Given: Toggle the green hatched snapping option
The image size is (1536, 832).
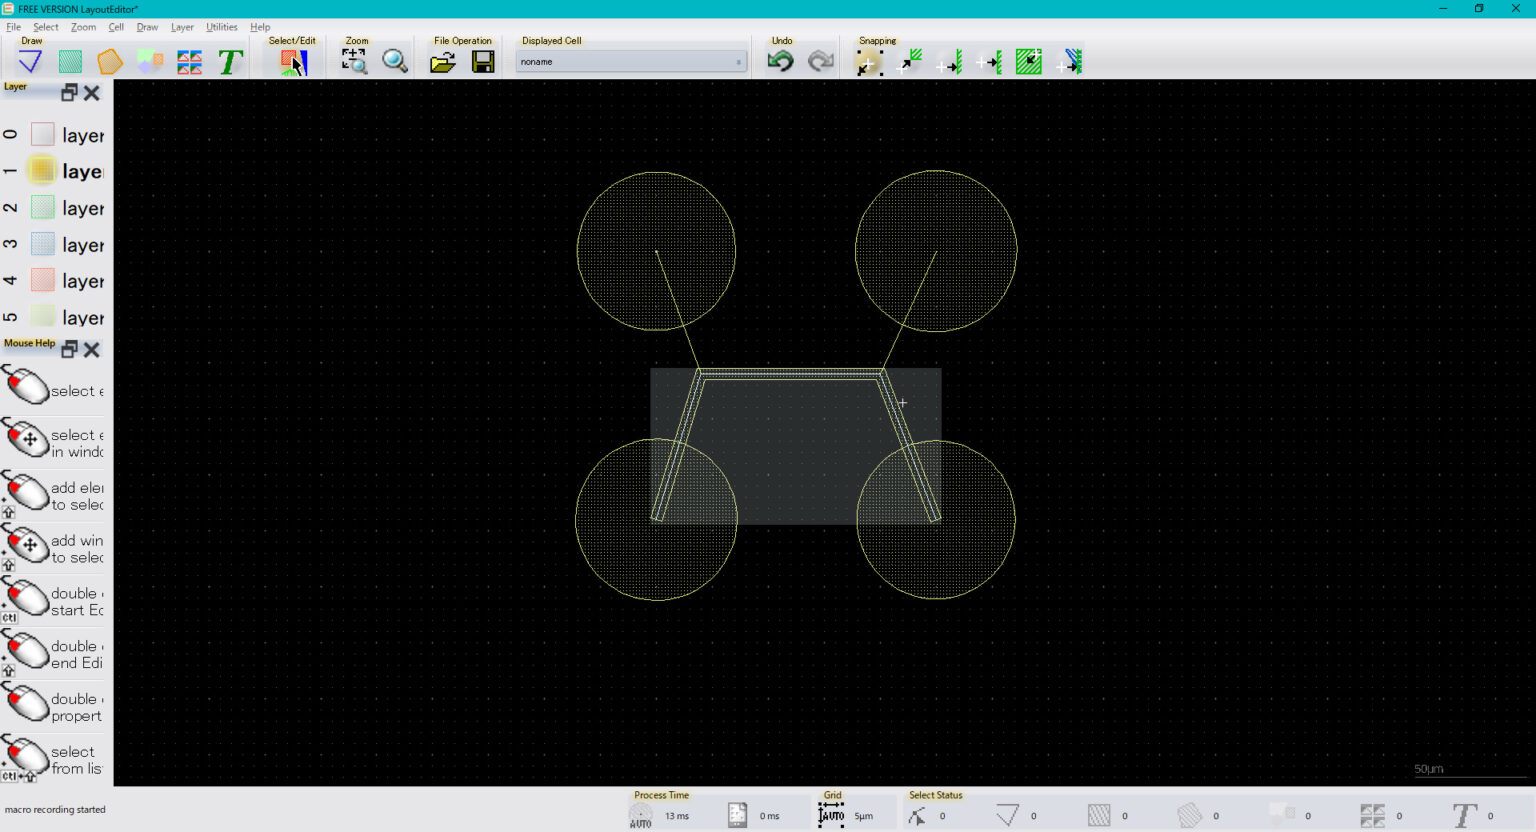Looking at the screenshot, I should pyautogui.click(x=1028, y=62).
